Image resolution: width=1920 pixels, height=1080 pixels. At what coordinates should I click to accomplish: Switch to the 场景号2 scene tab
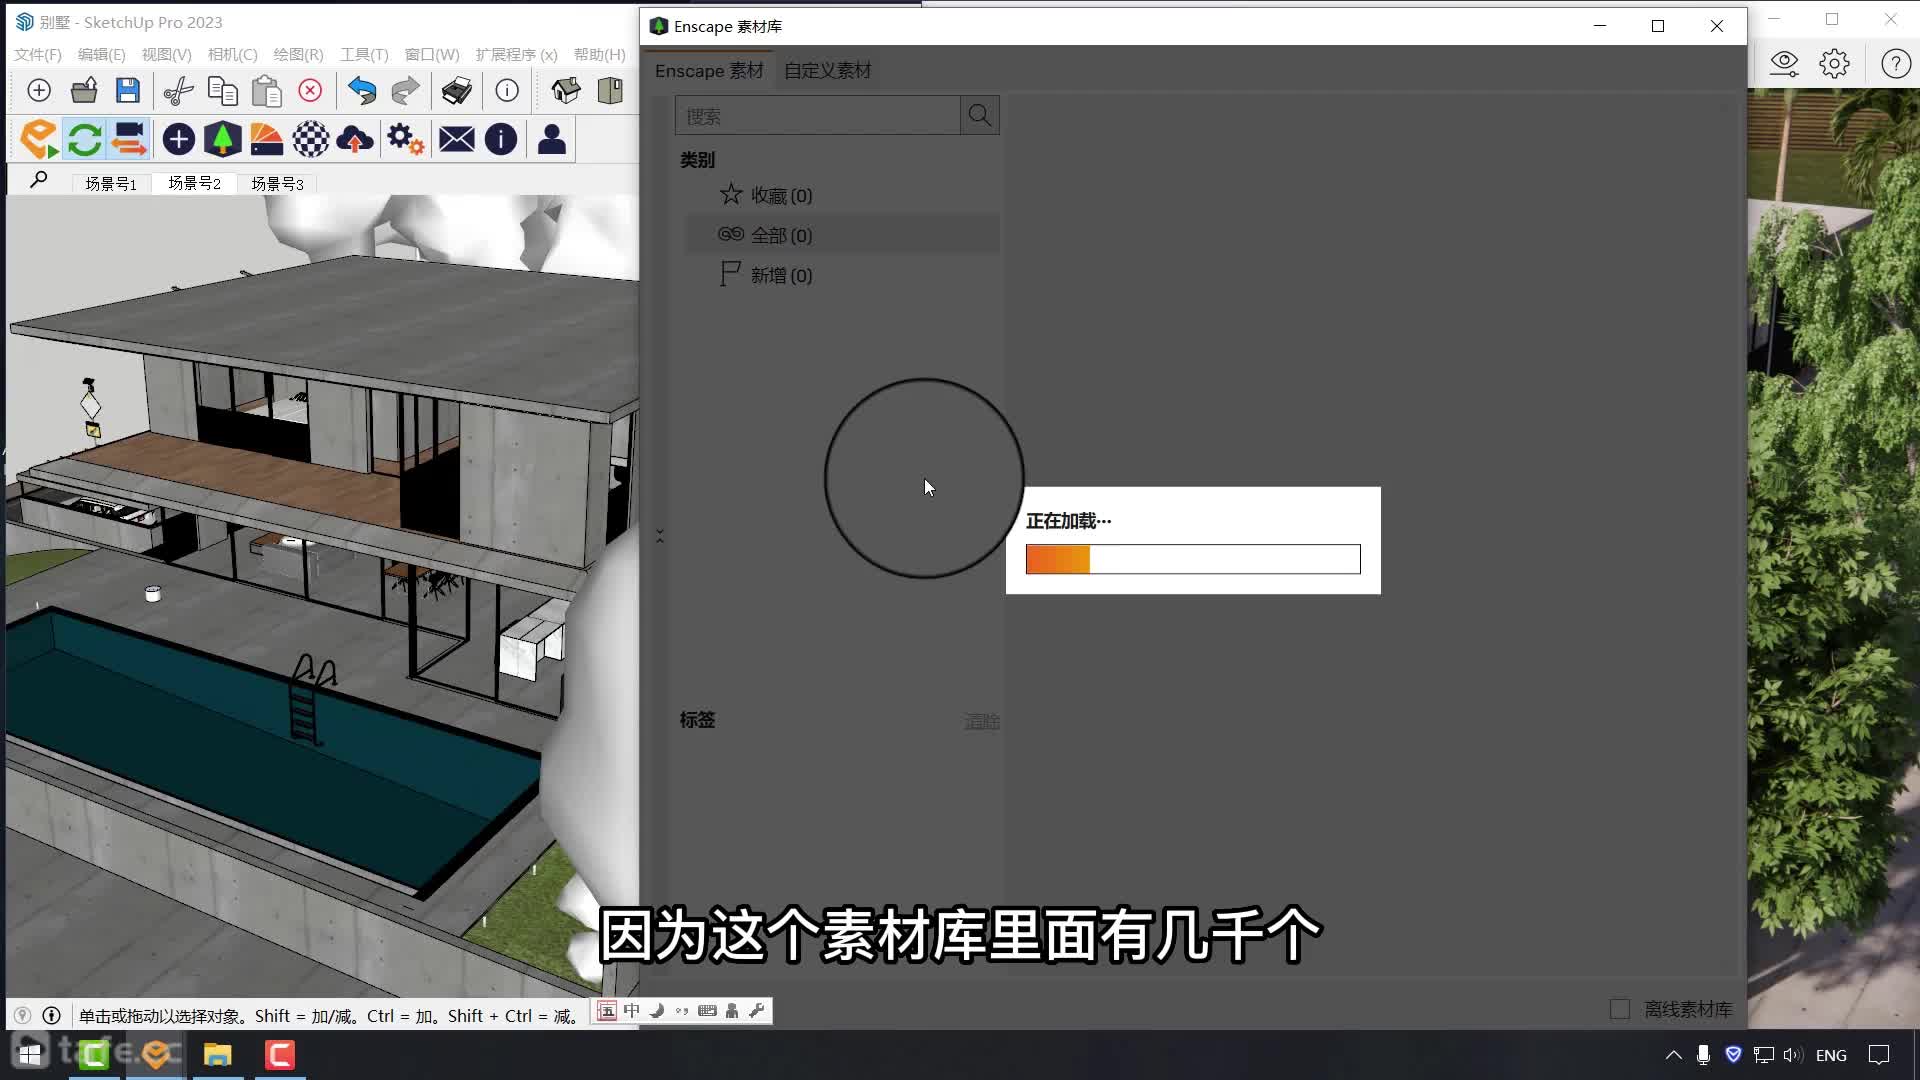coord(194,183)
